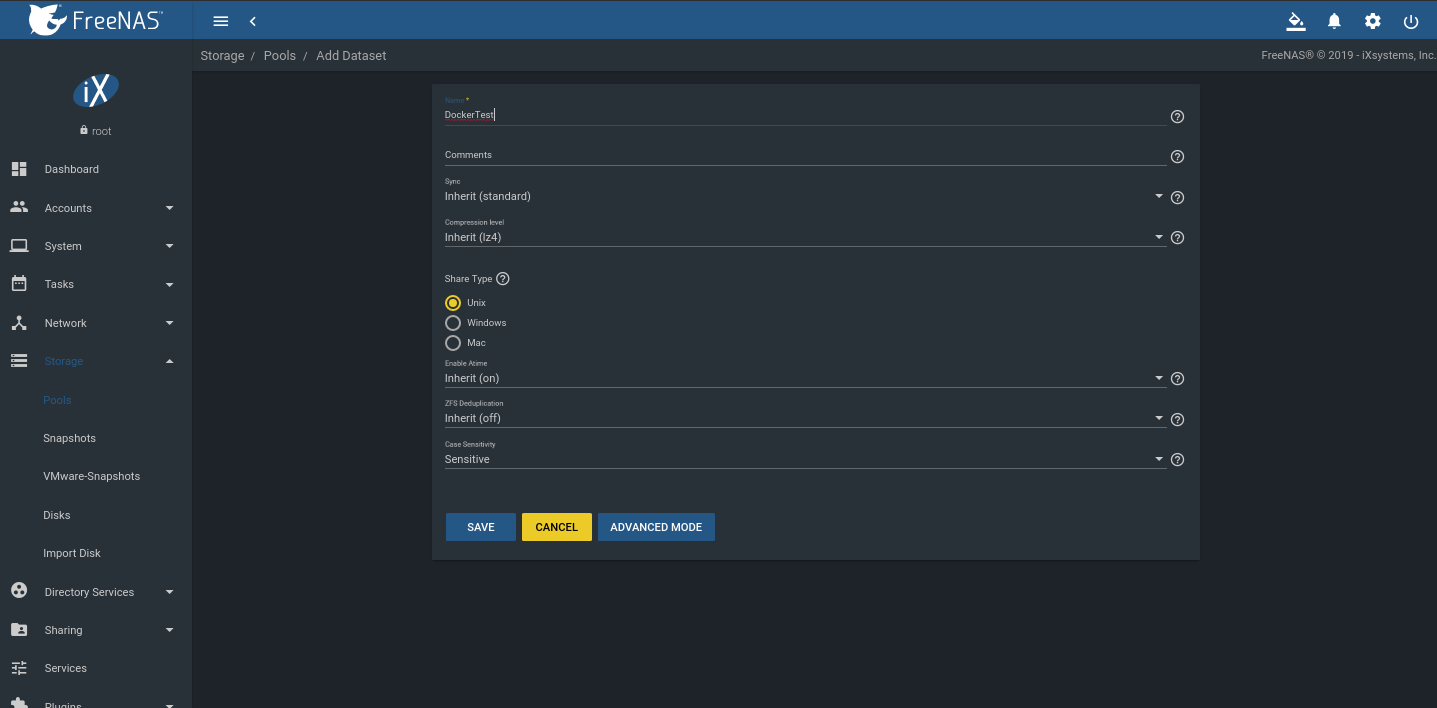Click the iX systems logo

click(x=96, y=91)
